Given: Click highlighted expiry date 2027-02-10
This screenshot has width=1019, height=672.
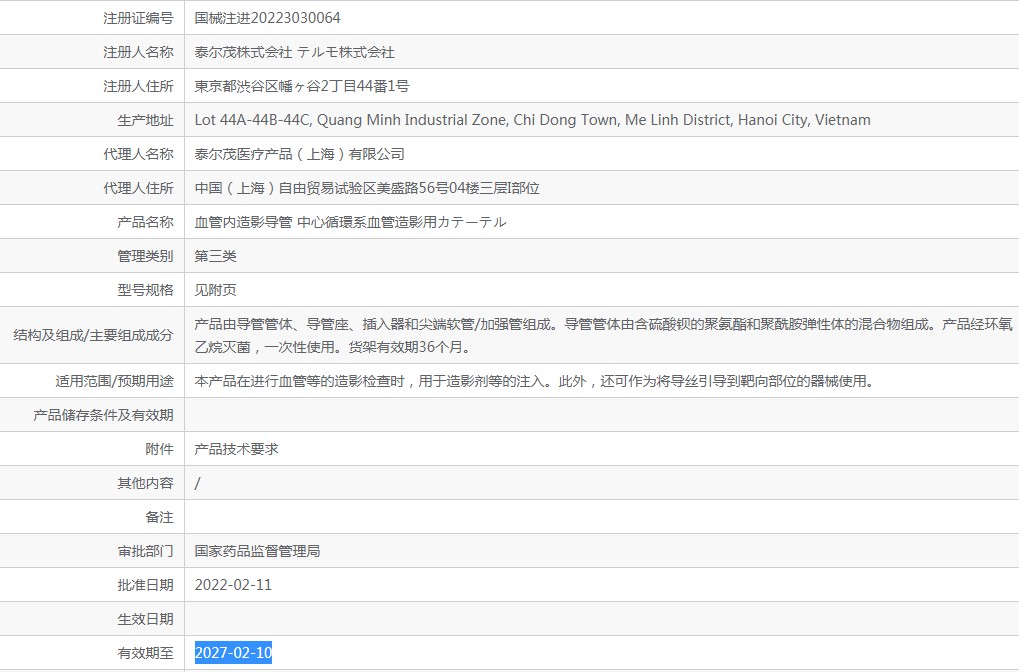Looking at the screenshot, I should [233, 653].
